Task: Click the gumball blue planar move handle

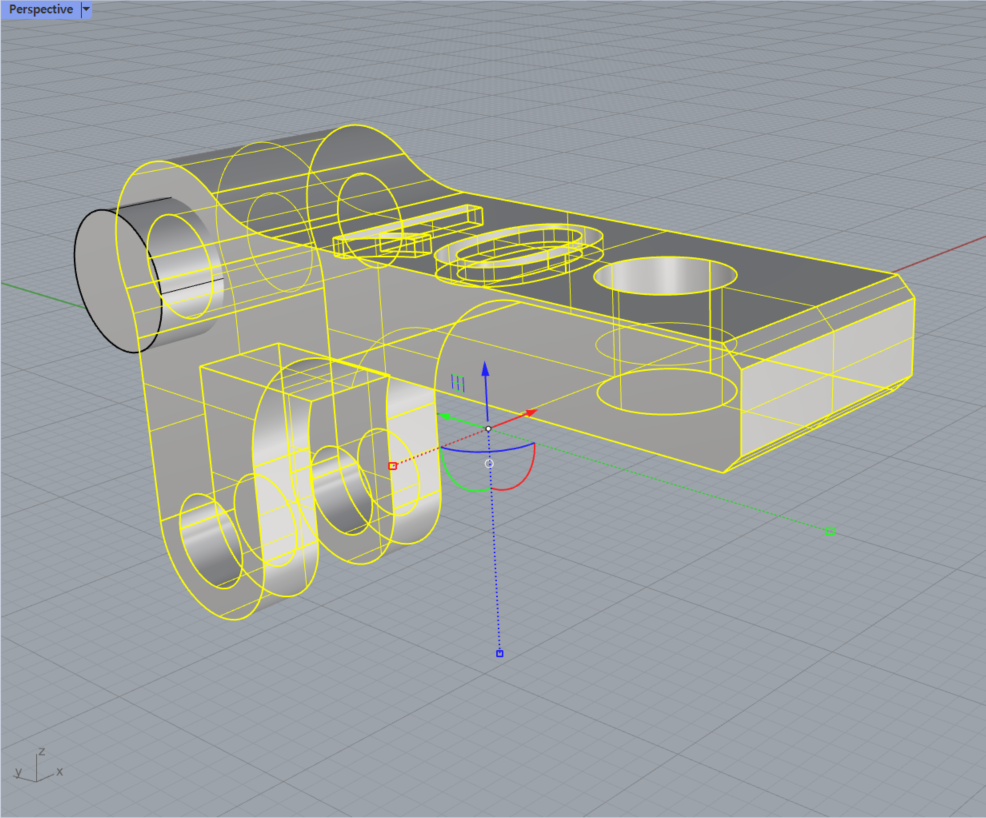Action: [458, 383]
